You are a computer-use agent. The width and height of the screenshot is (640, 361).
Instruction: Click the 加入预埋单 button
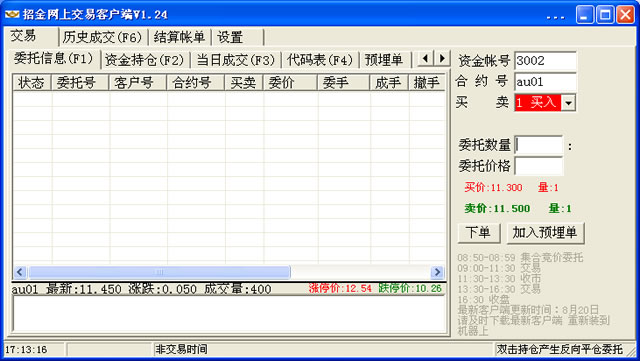[545, 233]
